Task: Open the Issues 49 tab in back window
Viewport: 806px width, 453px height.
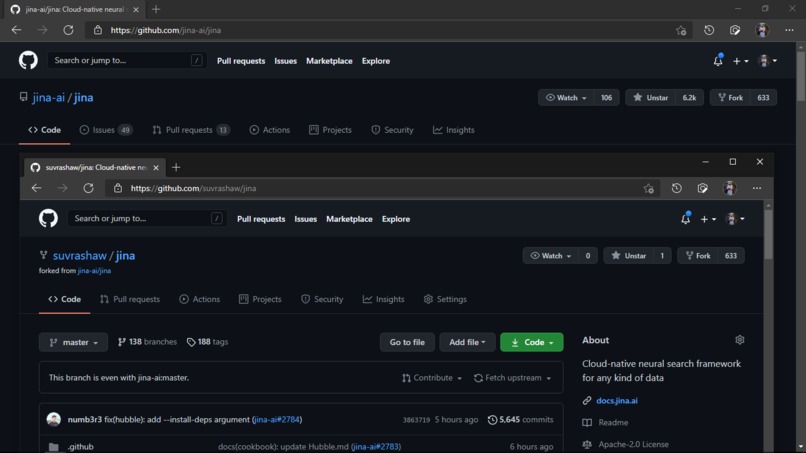Action: pos(106,130)
